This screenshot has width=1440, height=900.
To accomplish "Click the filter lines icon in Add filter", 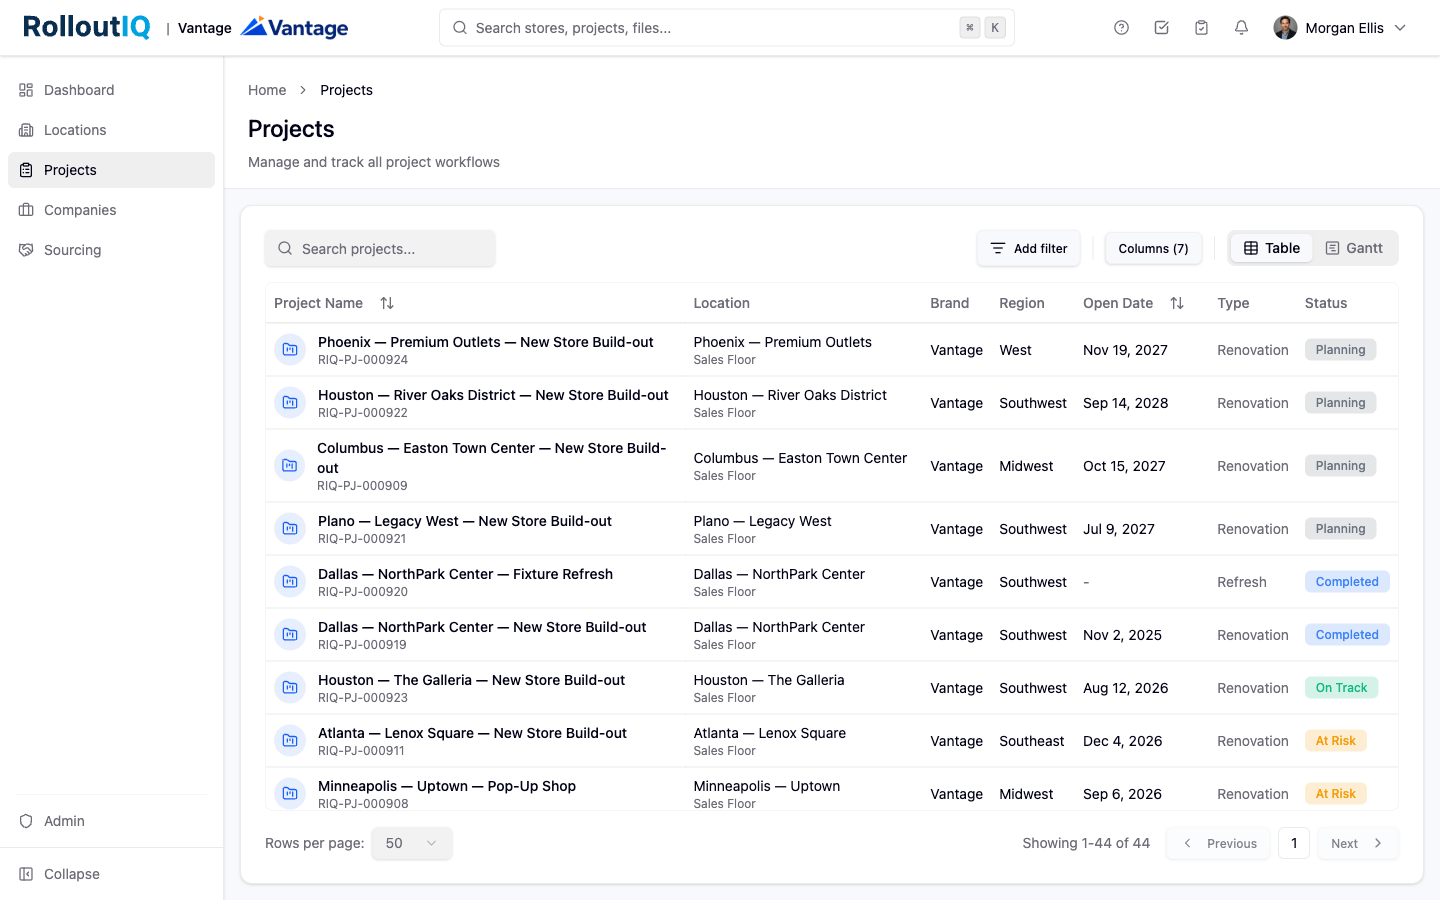I will coord(997,248).
